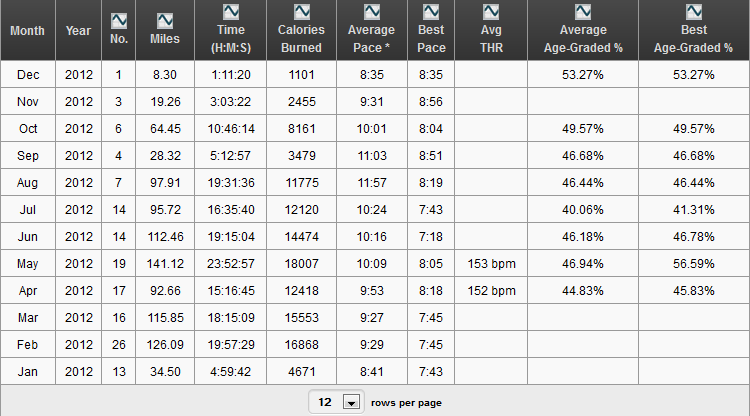Click the chart icon above Best Age-Graded %
Viewport: 750px width, 416px height.
693,12
